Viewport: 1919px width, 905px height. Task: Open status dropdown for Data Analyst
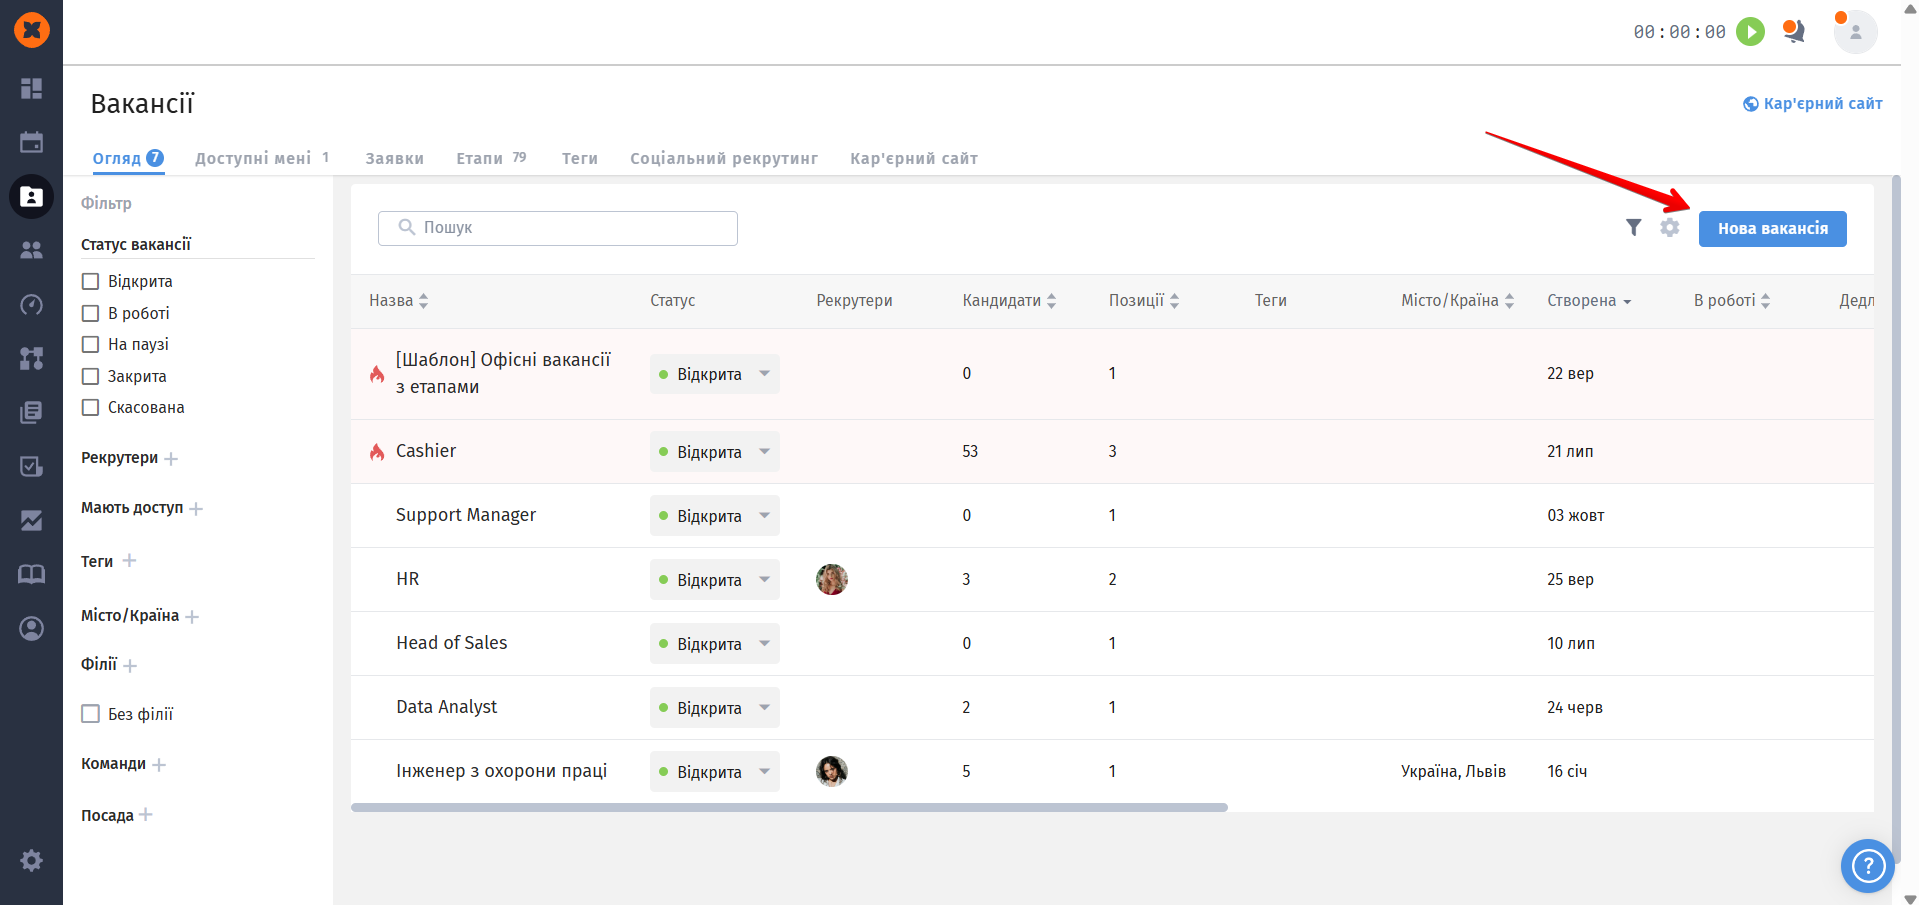764,708
